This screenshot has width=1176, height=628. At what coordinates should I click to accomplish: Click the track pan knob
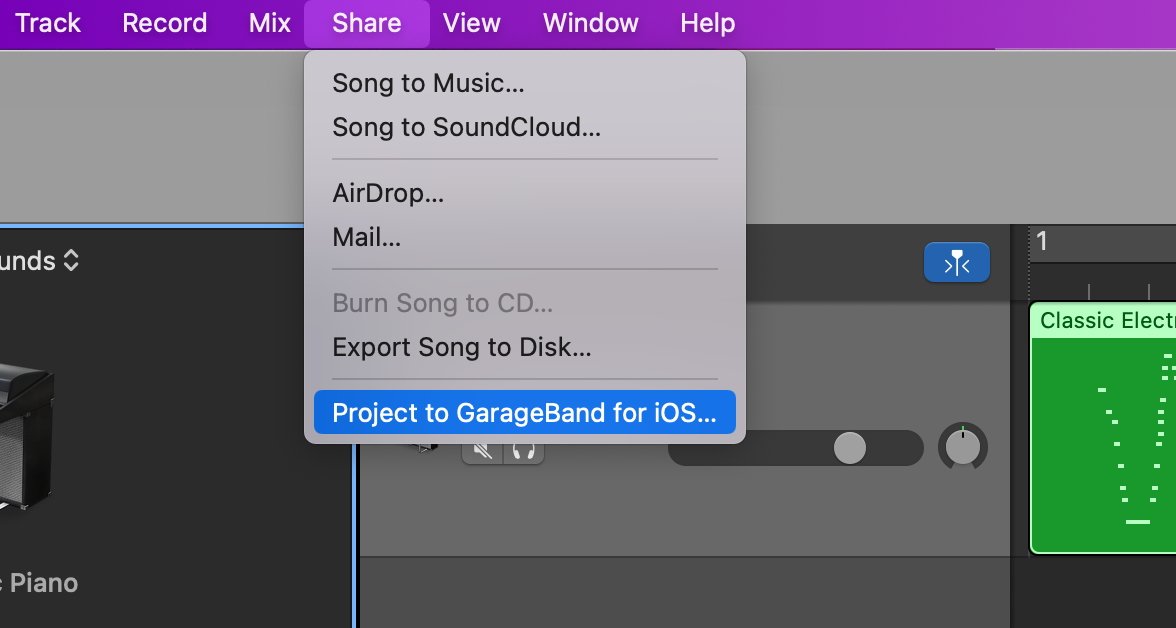point(963,447)
